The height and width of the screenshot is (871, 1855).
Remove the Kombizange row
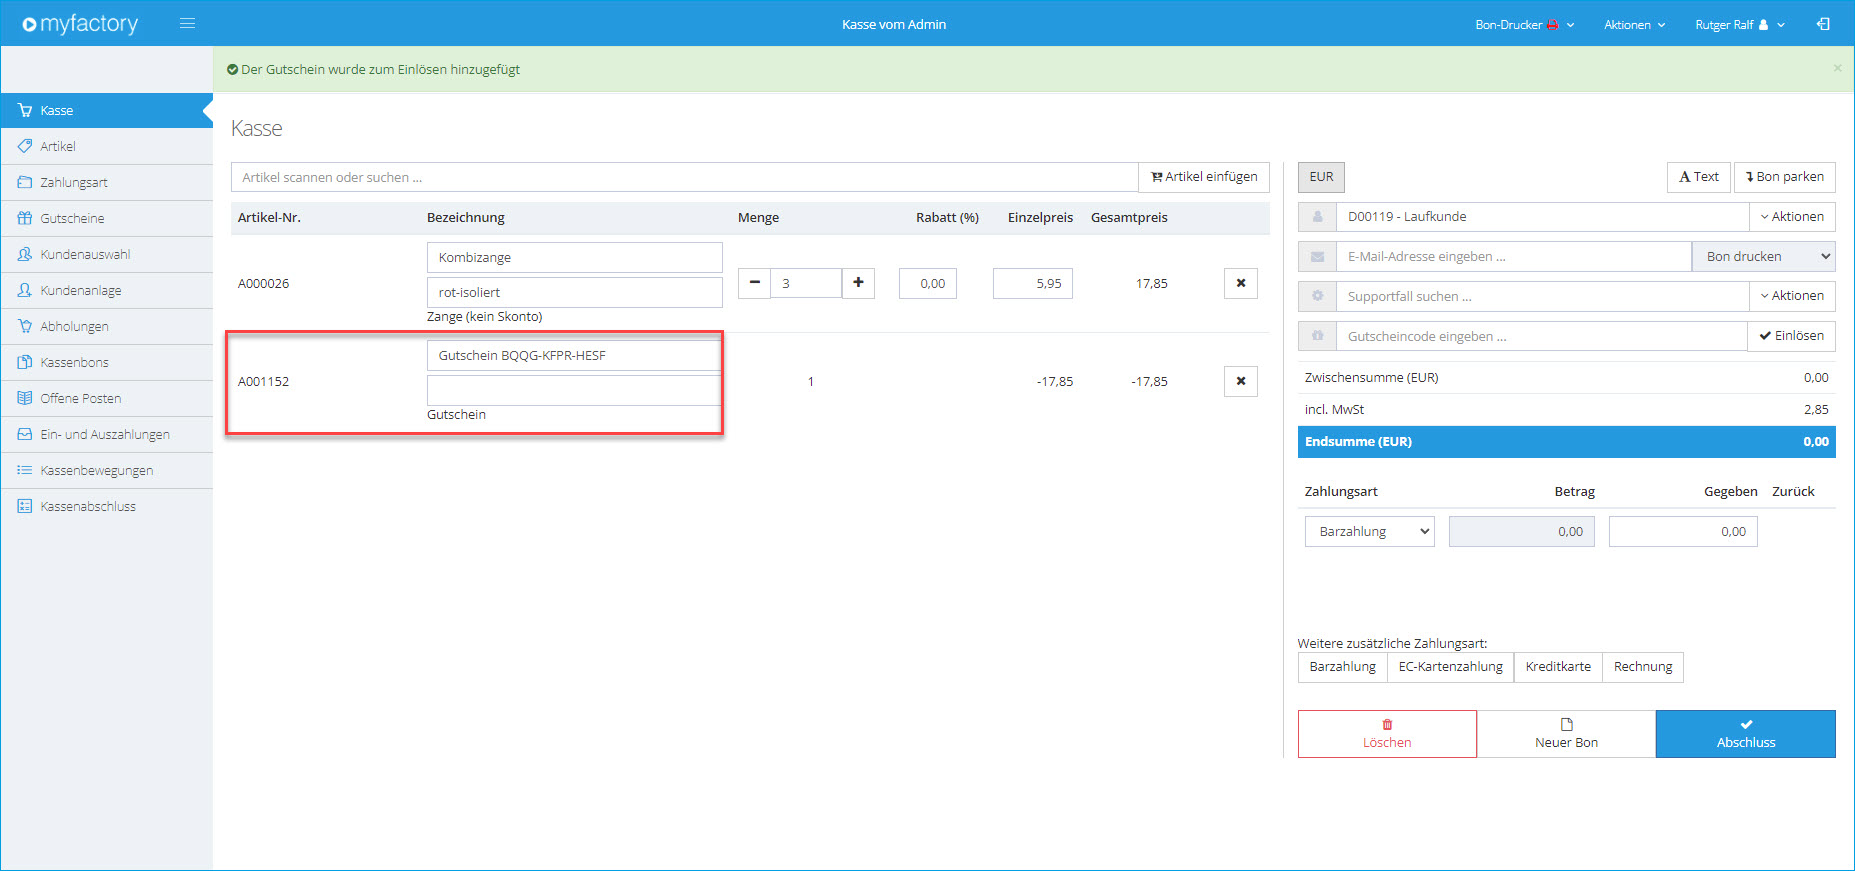(x=1241, y=283)
